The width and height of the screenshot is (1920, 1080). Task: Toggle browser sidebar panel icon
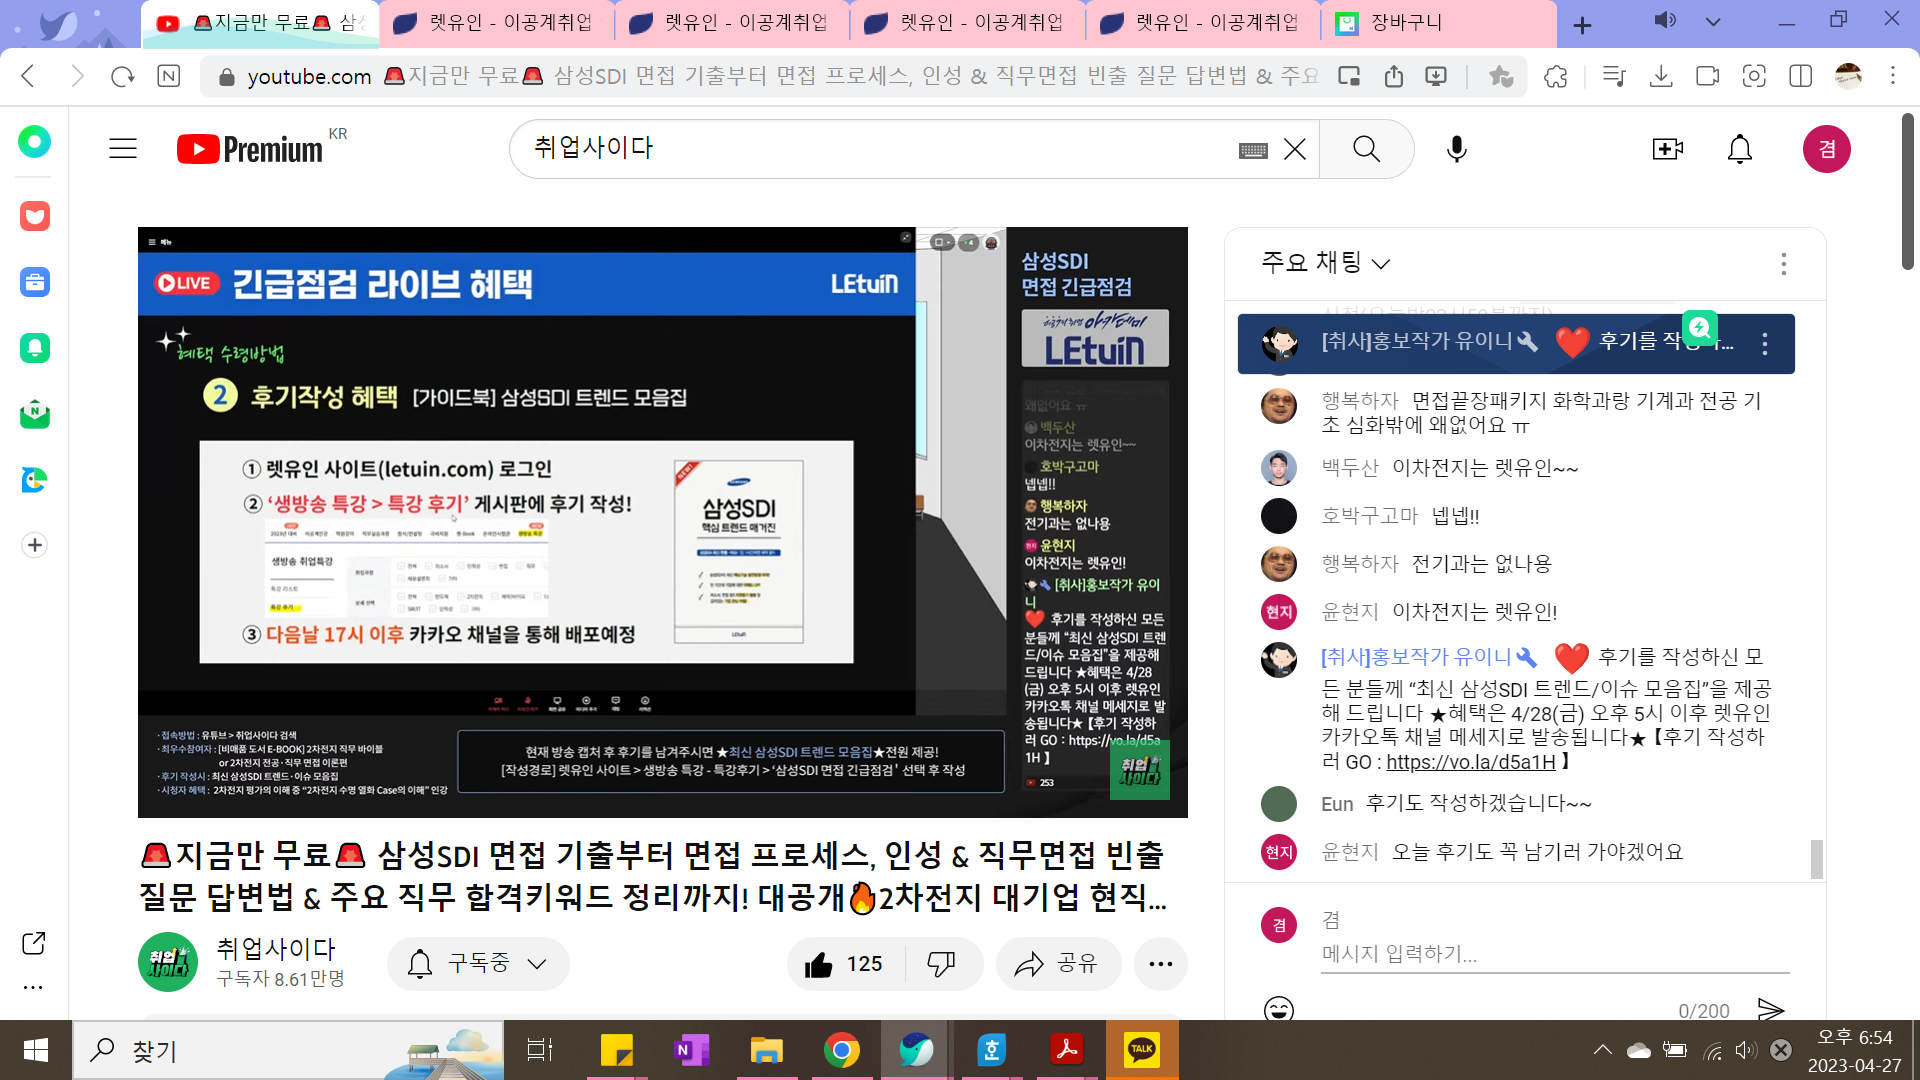tap(1800, 76)
